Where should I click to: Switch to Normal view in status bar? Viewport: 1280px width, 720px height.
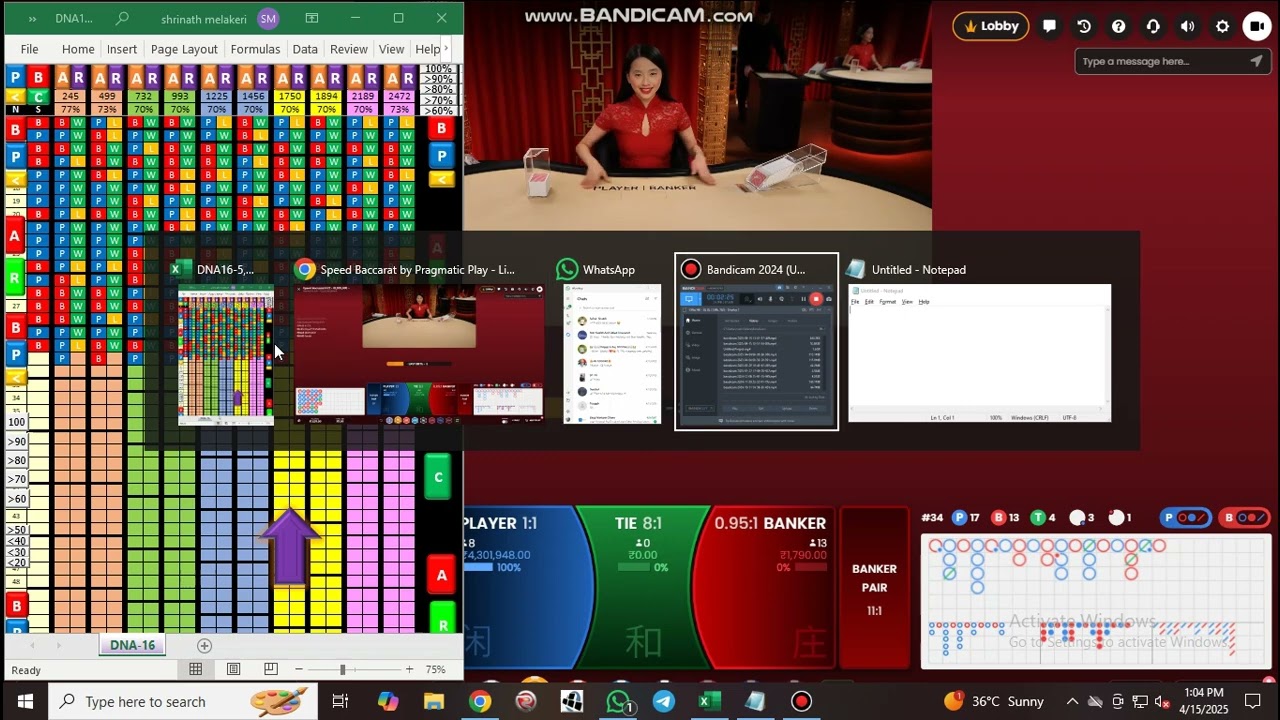[x=196, y=669]
